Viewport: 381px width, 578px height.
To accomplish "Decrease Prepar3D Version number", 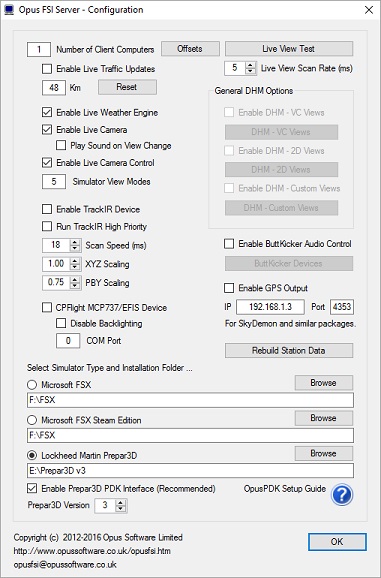I will [x=120, y=509].
